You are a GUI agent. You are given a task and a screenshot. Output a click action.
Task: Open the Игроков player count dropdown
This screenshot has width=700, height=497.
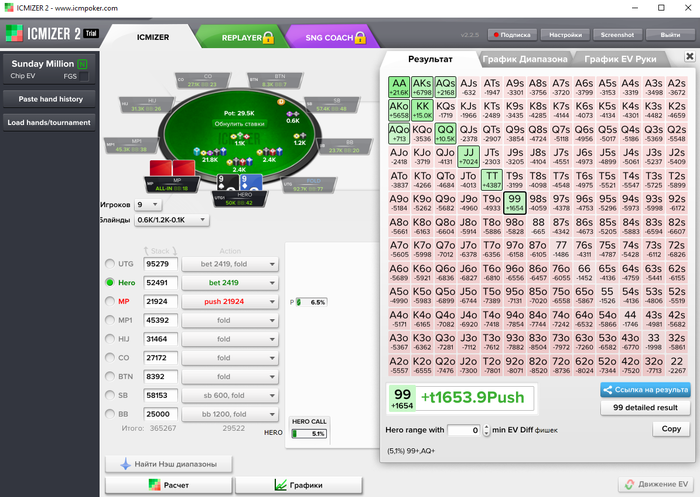148,205
